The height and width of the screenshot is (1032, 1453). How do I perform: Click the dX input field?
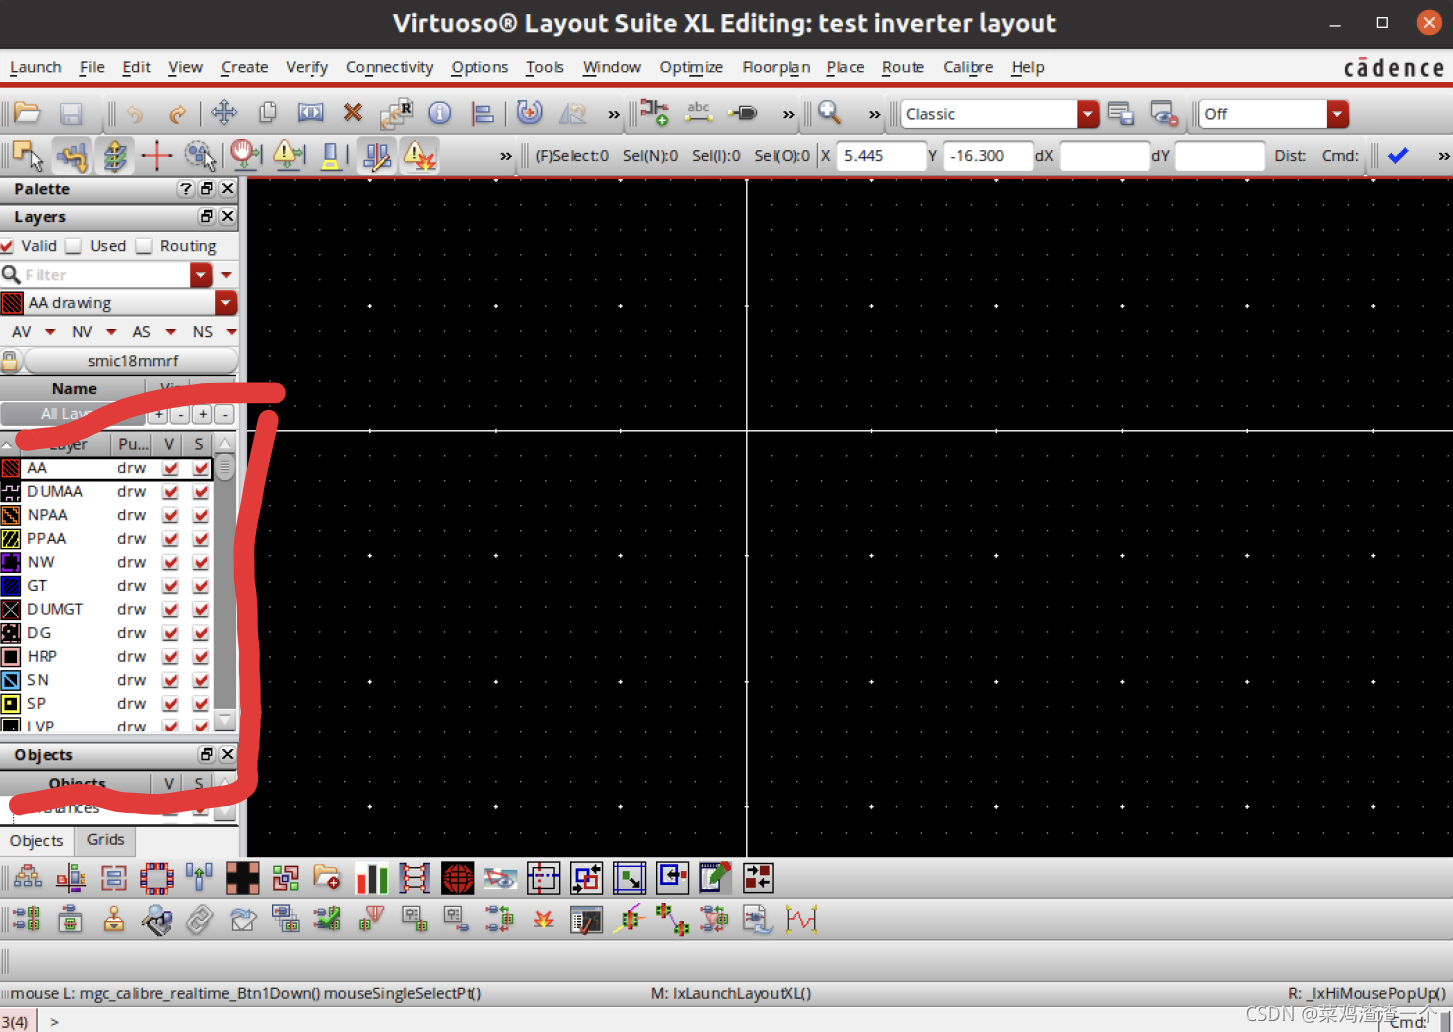pyautogui.click(x=1104, y=156)
